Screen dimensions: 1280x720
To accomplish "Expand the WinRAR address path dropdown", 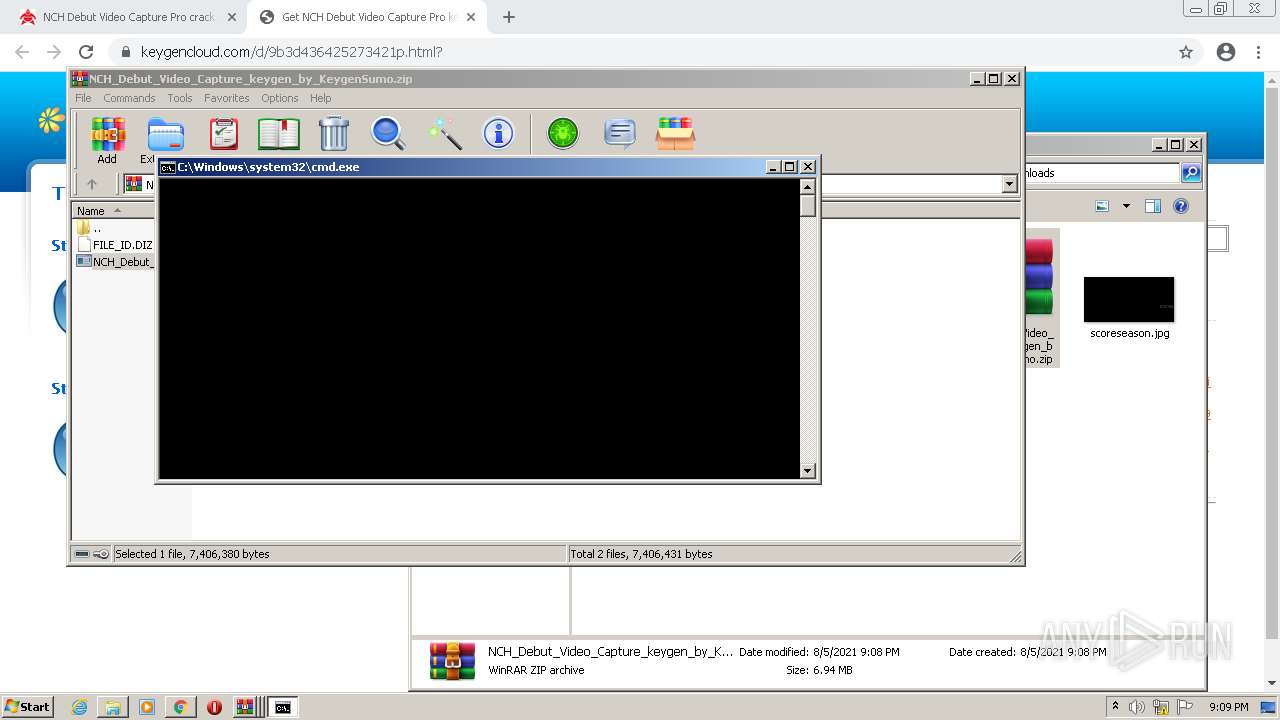I will pyautogui.click(x=1009, y=184).
